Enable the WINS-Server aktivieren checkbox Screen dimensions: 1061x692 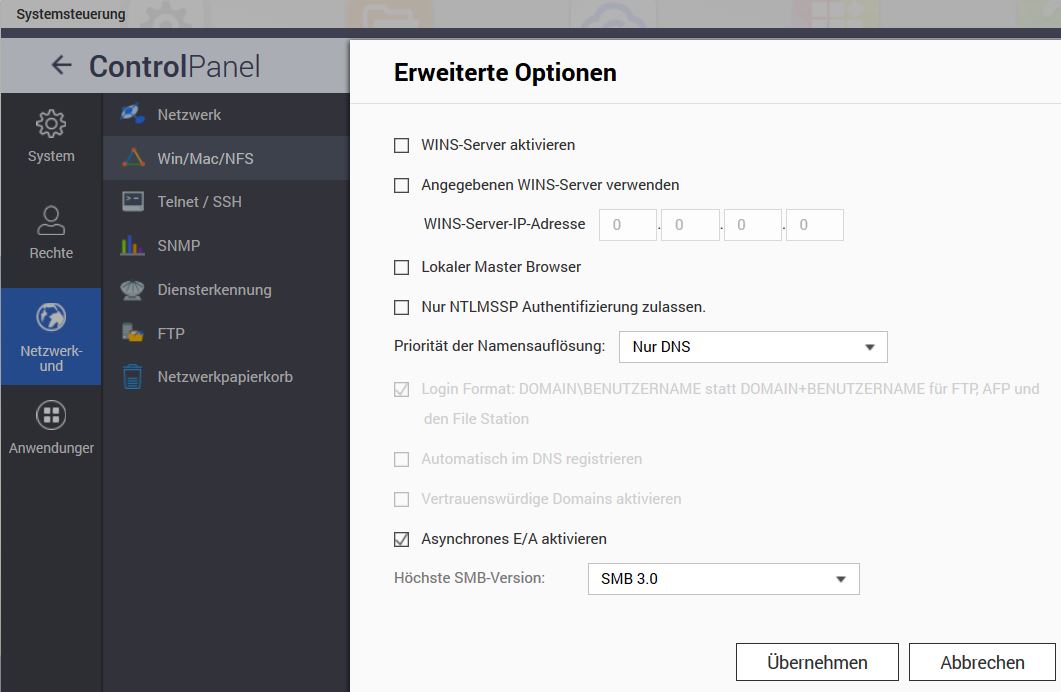[401, 145]
